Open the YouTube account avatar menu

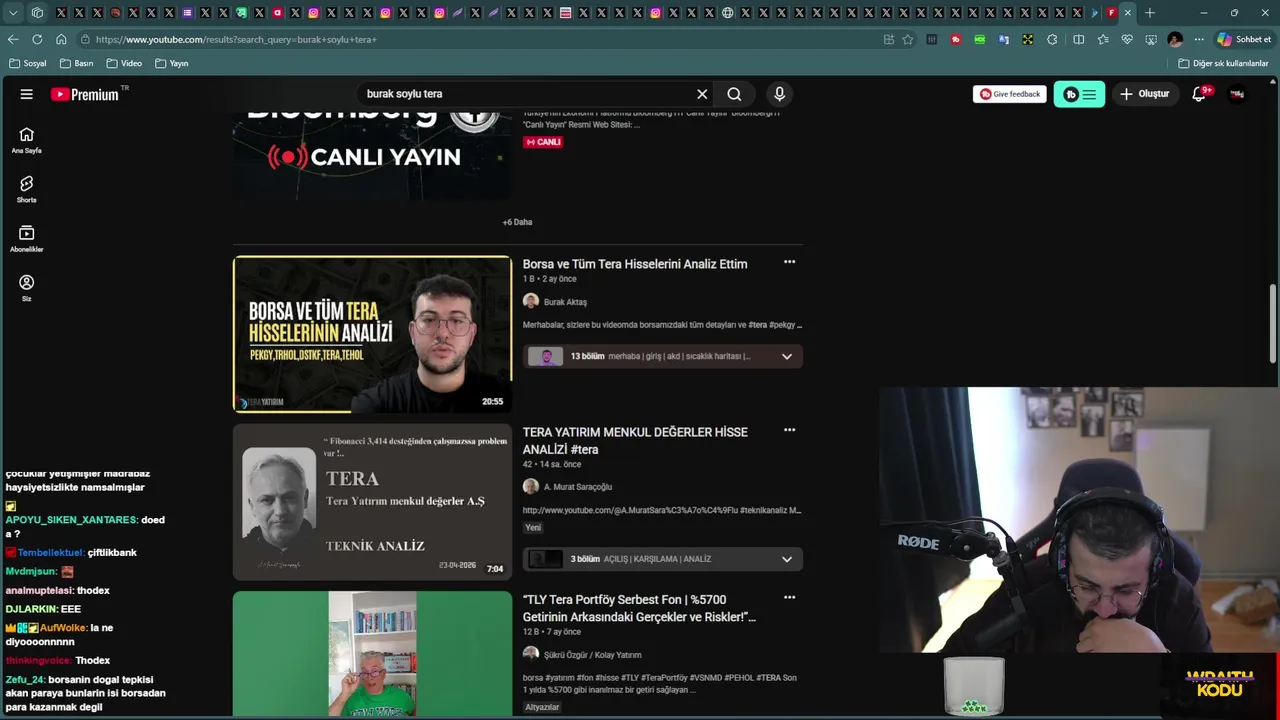pos(1237,94)
